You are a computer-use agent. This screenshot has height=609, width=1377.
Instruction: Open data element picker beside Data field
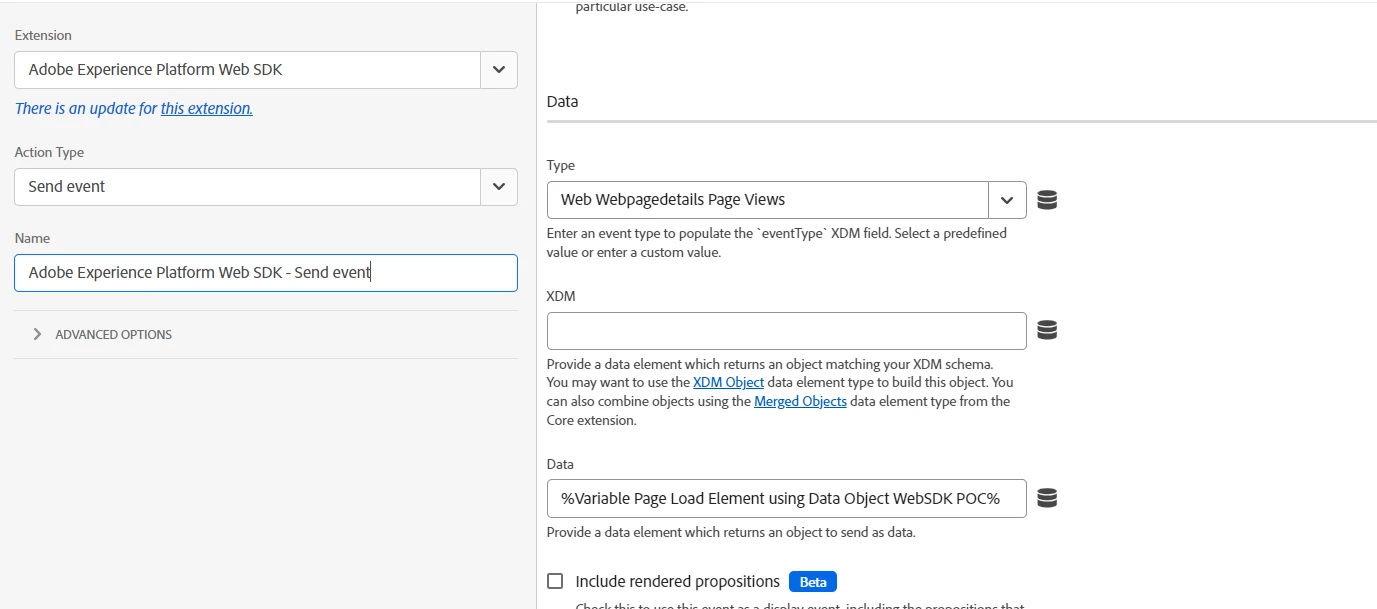tap(1047, 498)
